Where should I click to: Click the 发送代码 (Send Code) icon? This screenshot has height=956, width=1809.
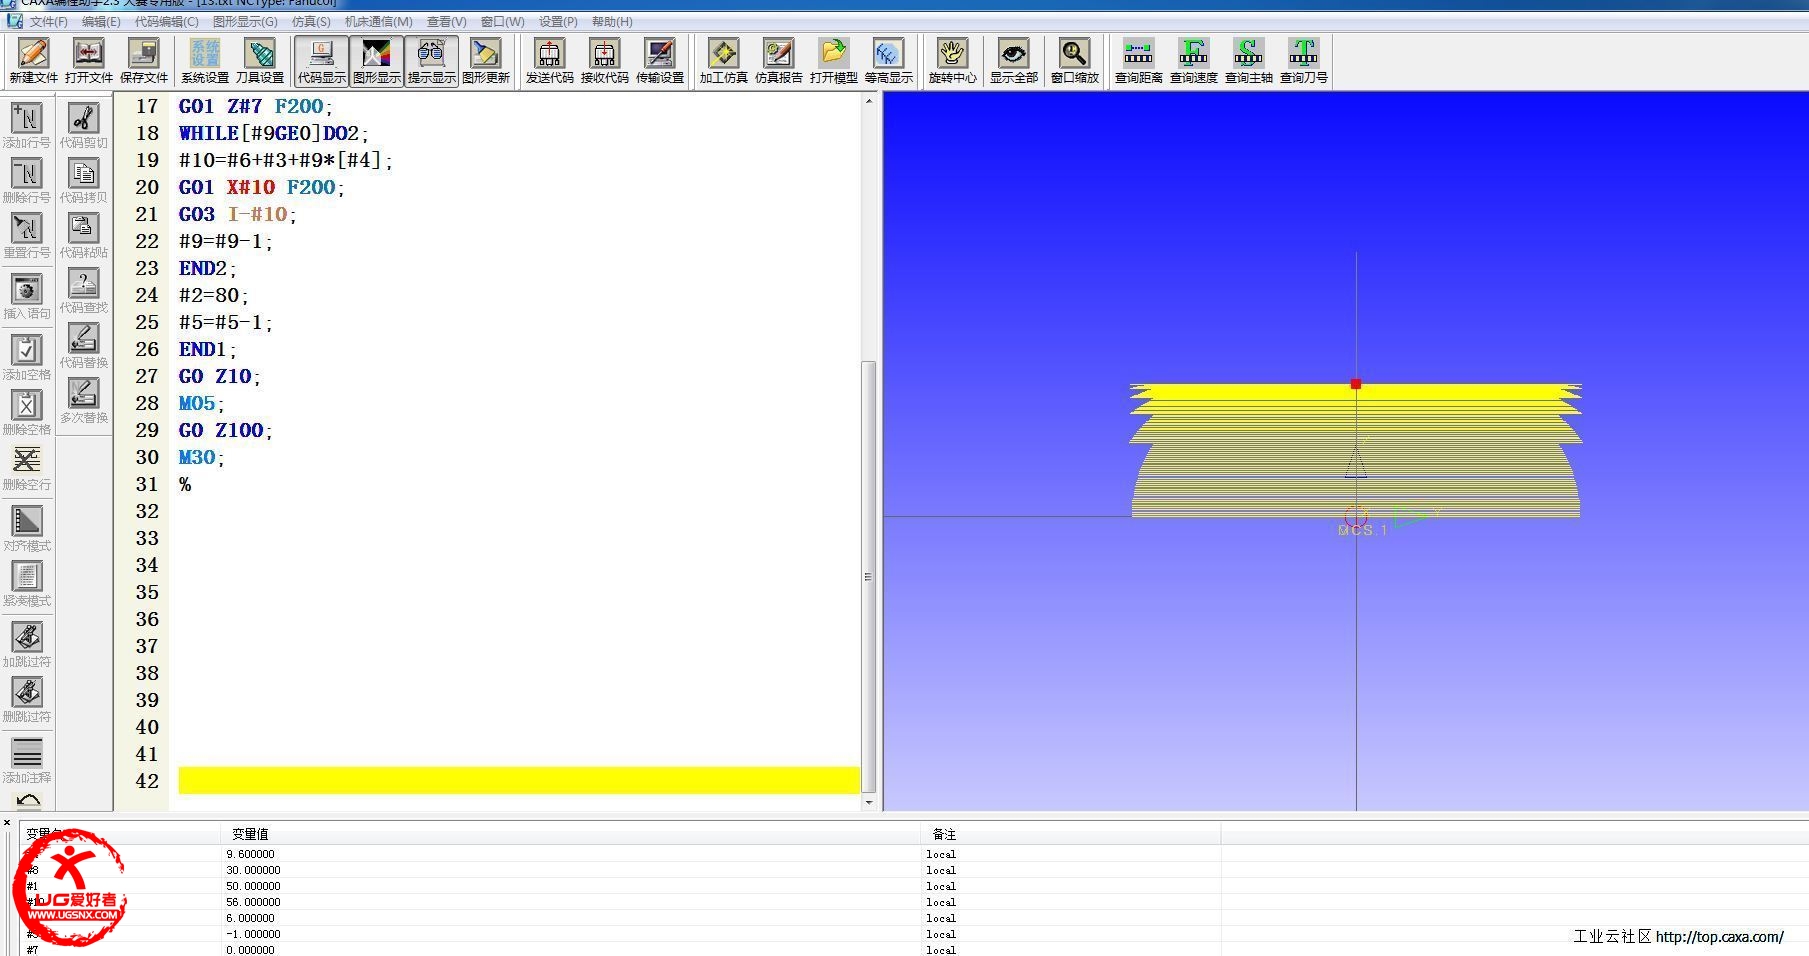[x=549, y=61]
